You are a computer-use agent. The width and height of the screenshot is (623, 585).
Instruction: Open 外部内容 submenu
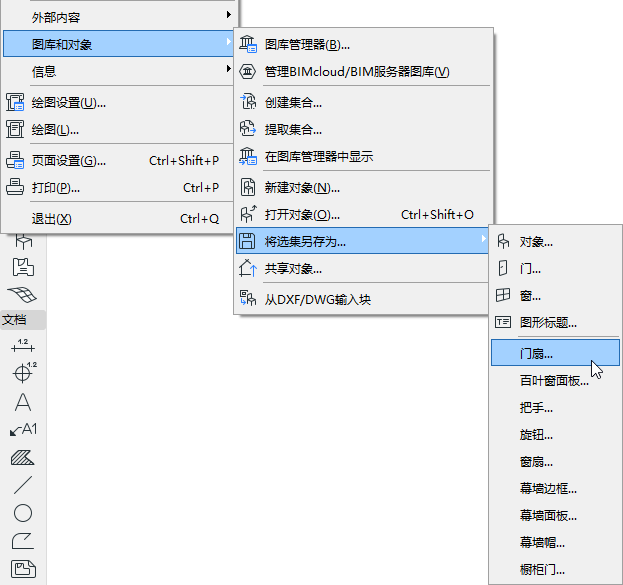[118, 17]
